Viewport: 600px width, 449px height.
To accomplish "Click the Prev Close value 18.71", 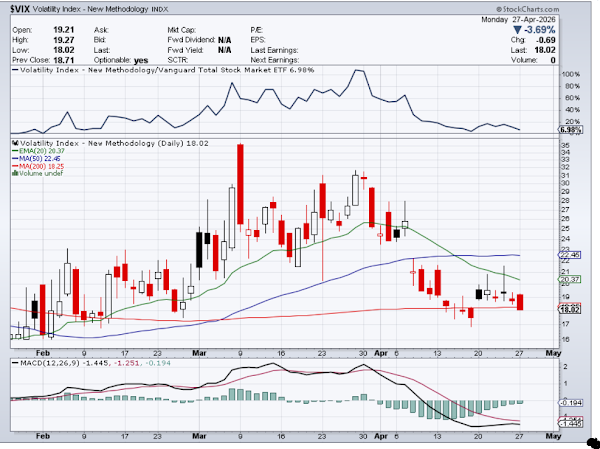I will (x=64, y=60).
